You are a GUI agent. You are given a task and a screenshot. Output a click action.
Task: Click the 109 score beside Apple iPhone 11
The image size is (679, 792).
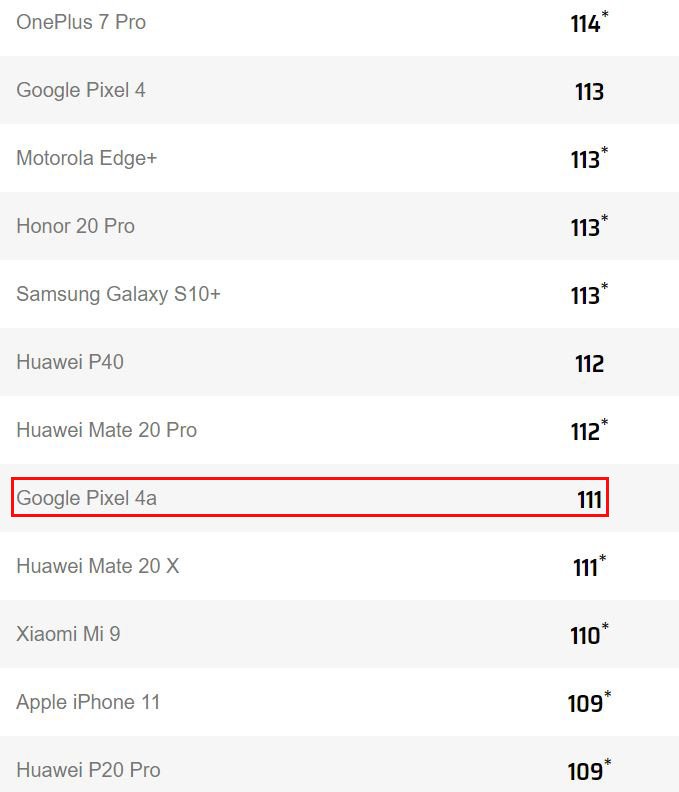[x=586, y=704]
